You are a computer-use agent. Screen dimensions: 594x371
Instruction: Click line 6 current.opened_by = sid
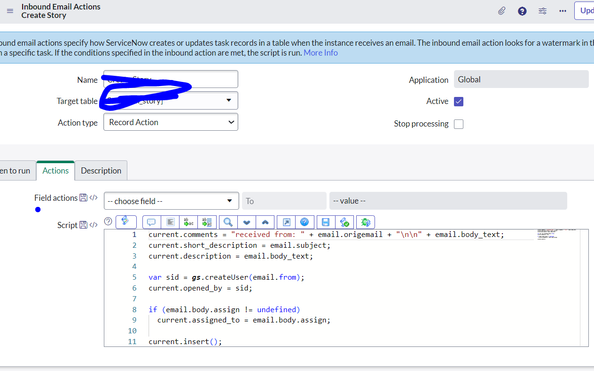(200, 288)
